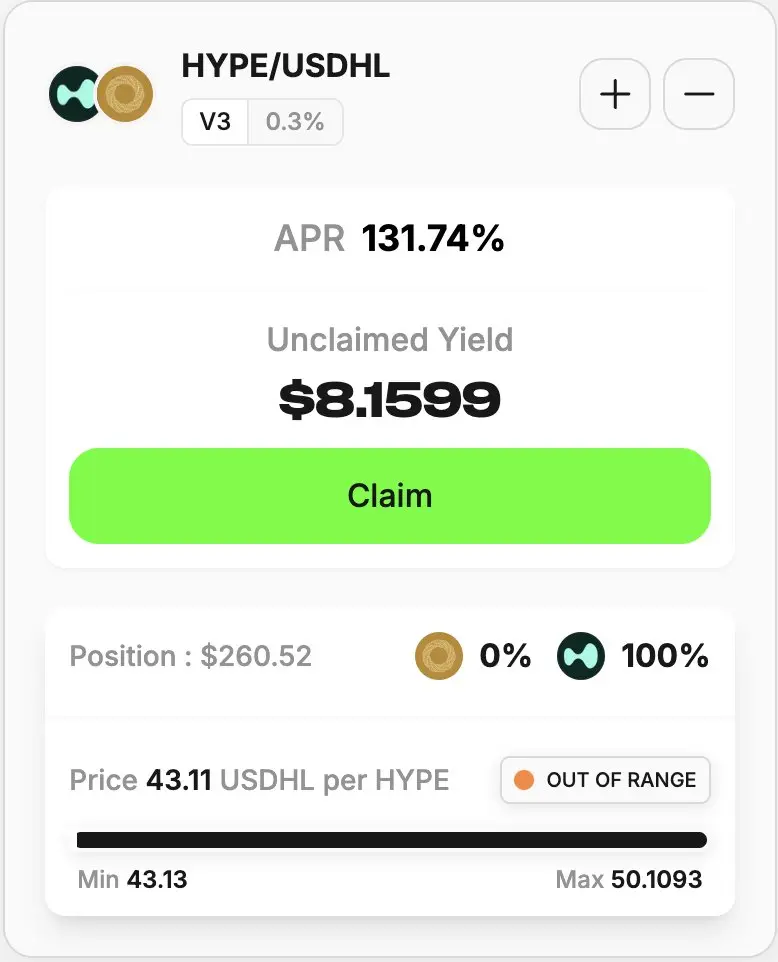Click the orange status dot indicator

tap(523, 780)
